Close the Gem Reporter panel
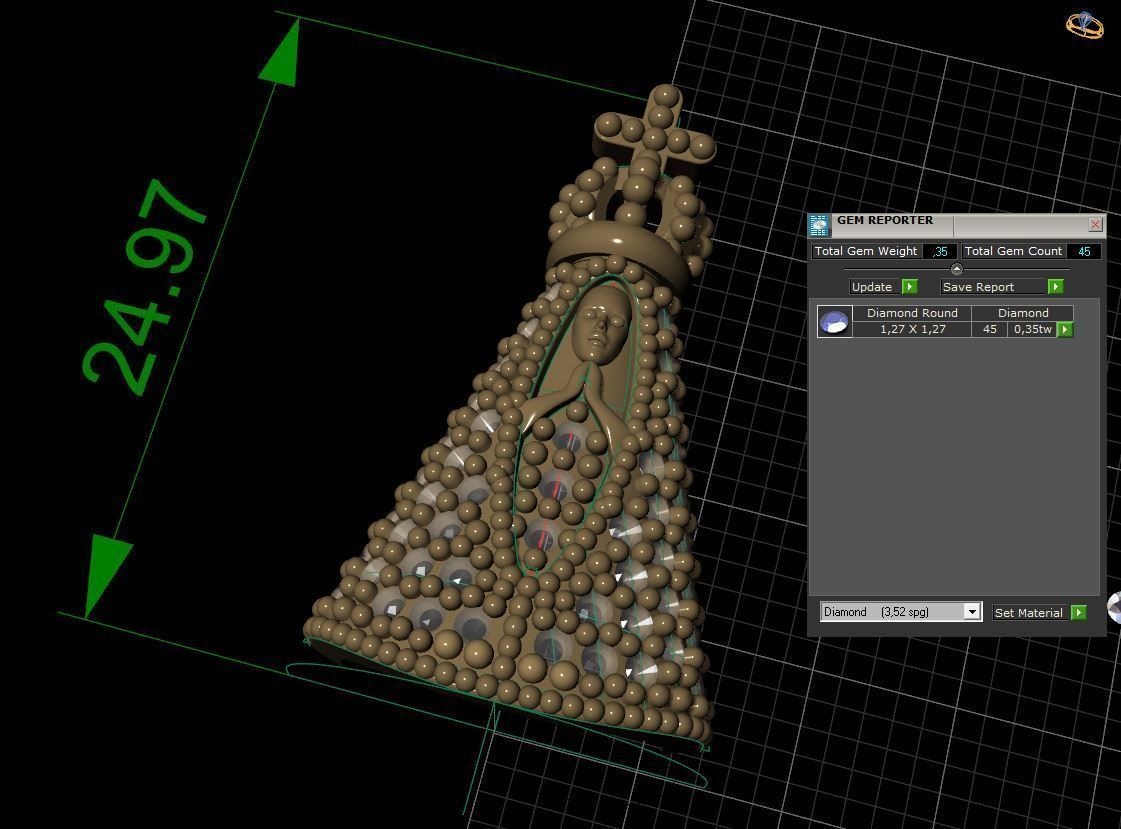 1095,224
